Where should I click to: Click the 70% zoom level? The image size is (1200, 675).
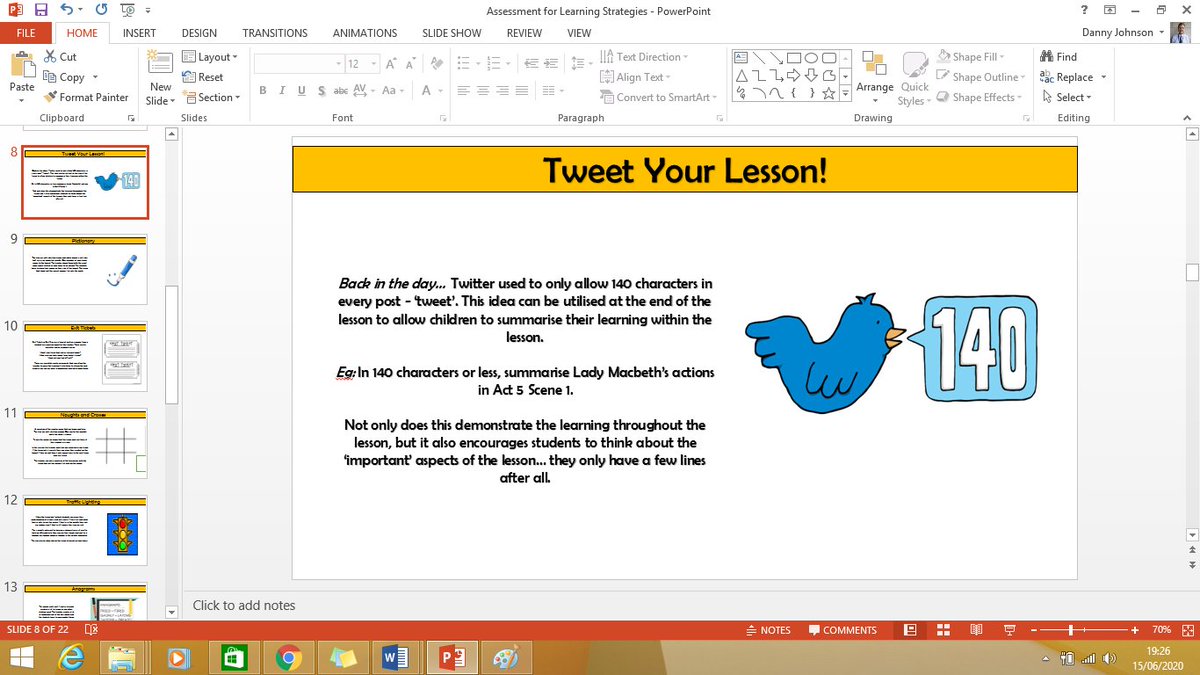[x=1161, y=630]
